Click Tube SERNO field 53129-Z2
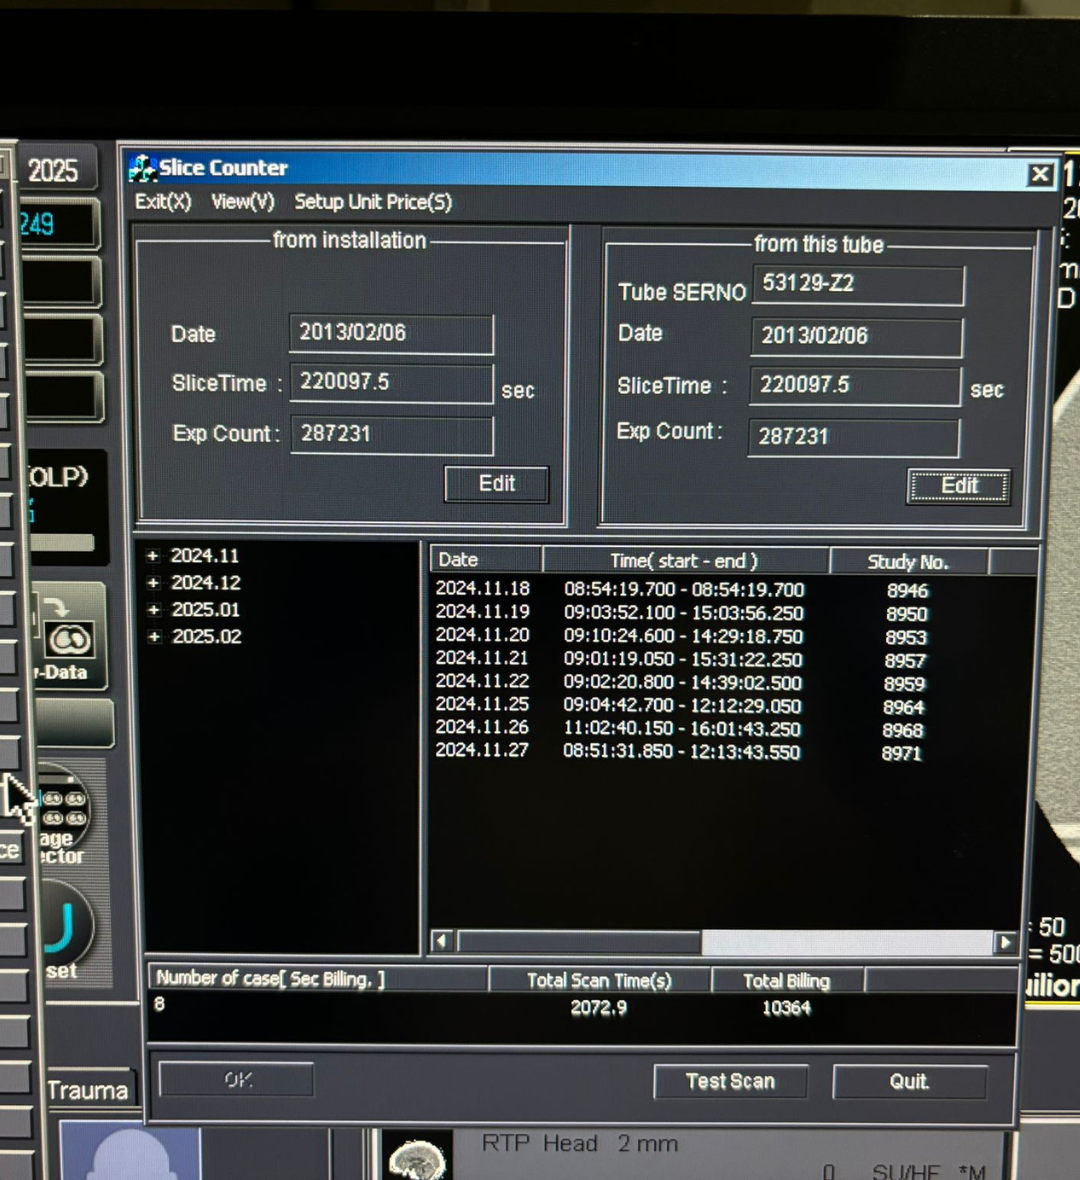 (x=858, y=284)
